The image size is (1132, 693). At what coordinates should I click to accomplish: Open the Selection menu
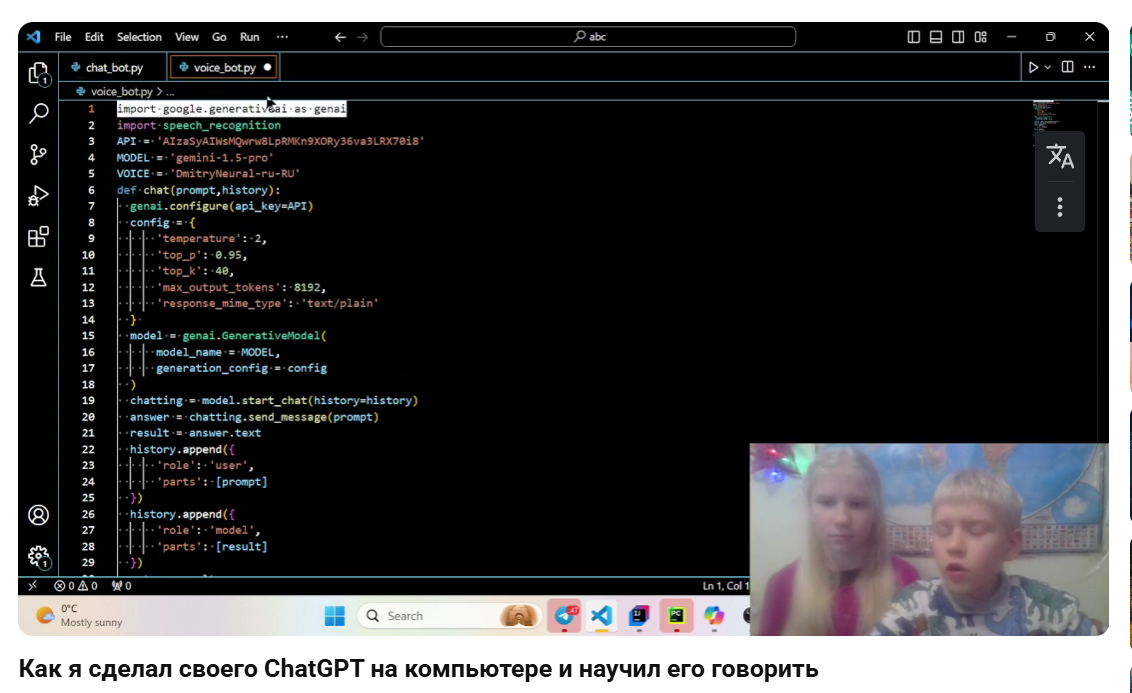click(x=139, y=37)
